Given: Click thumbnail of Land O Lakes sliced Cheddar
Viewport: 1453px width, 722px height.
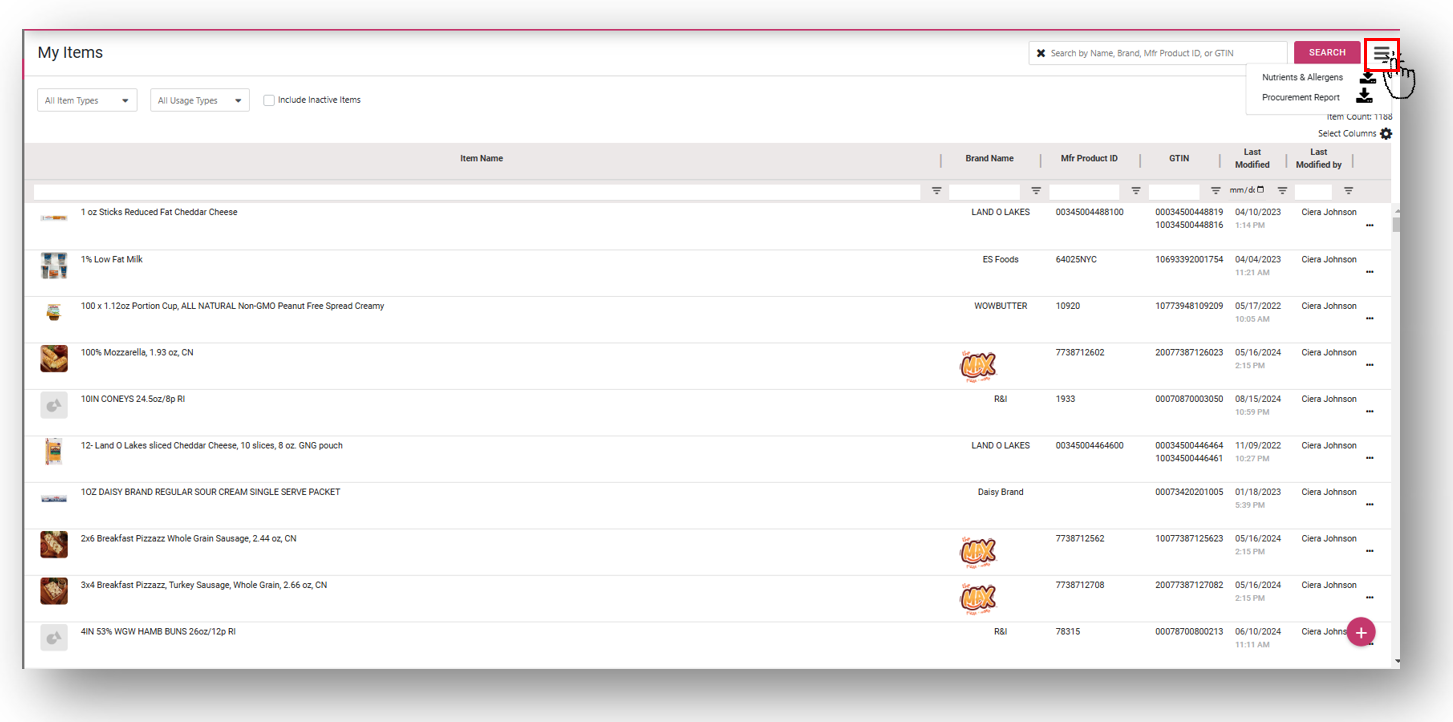Looking at the screenshot, I should 54,452.
